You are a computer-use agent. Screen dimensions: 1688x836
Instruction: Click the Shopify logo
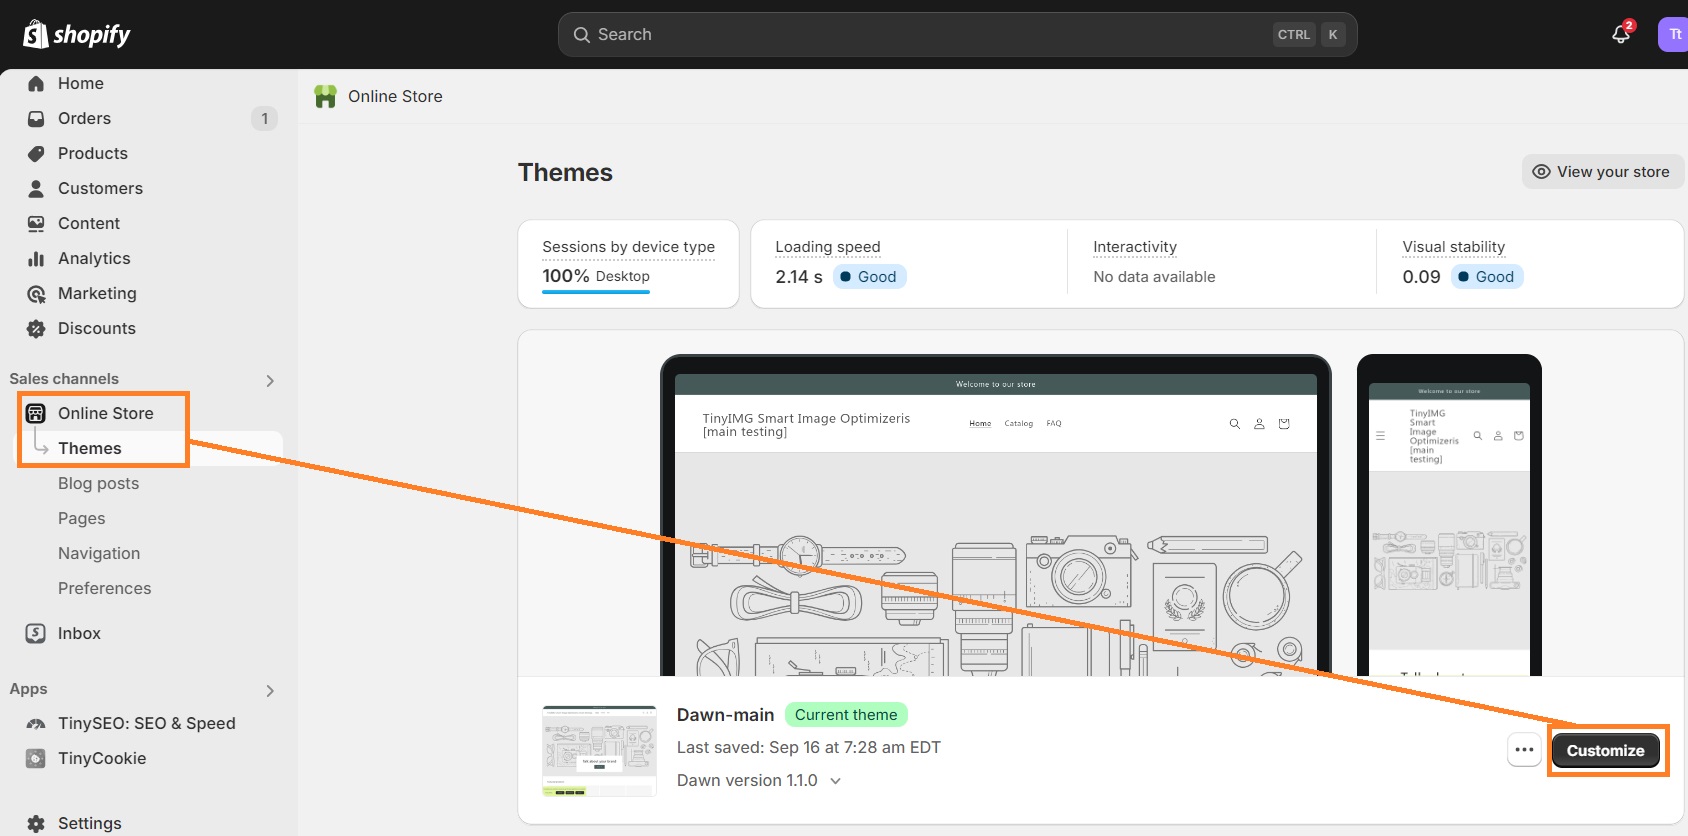pos(77,35)
